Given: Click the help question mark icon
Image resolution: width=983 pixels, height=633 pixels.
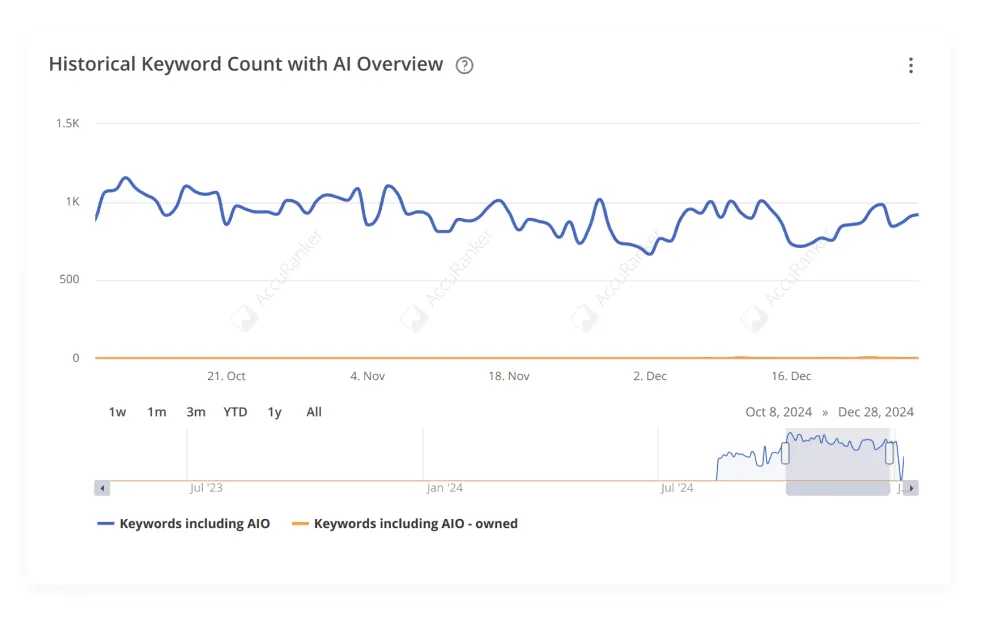Looking at the screenshot, I should pyautogui.click(x=464, y=66).
